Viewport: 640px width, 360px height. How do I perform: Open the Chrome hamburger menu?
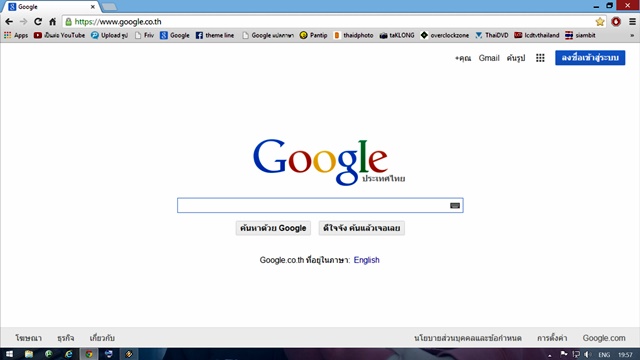tap(632, 22)
